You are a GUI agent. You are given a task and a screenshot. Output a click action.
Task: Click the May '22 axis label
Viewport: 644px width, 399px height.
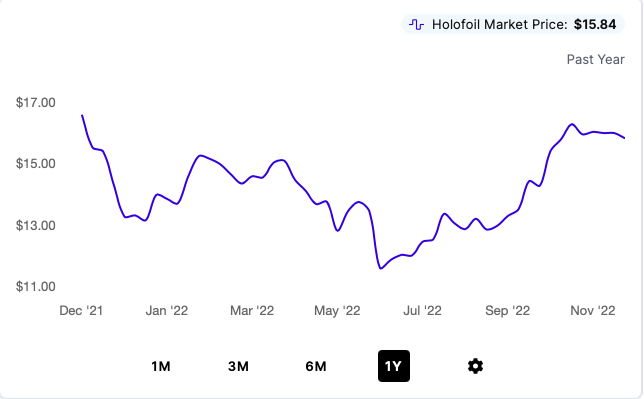point(337,311)
